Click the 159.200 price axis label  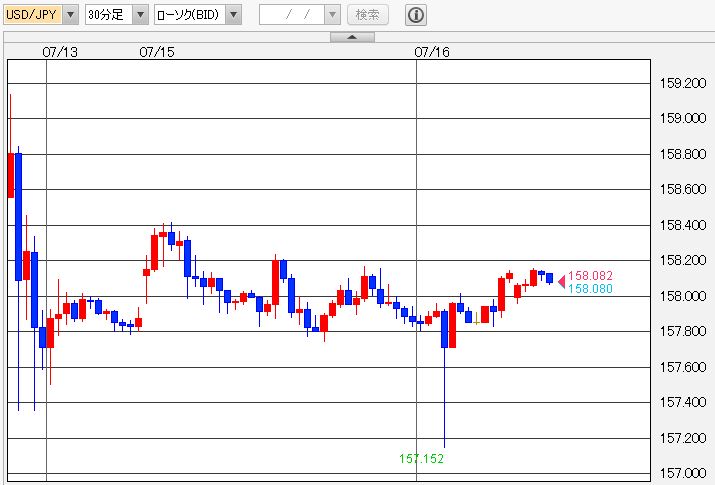683,83
